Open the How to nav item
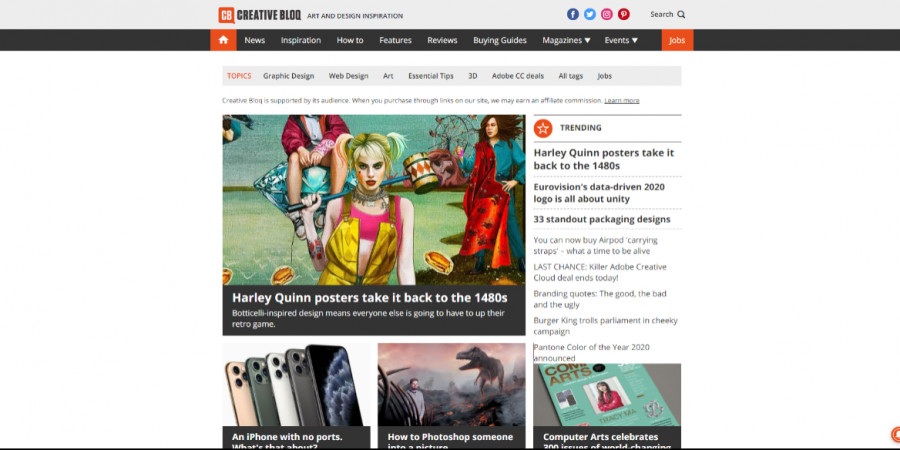This screenshot has width=900, height=450. [350, 40]
